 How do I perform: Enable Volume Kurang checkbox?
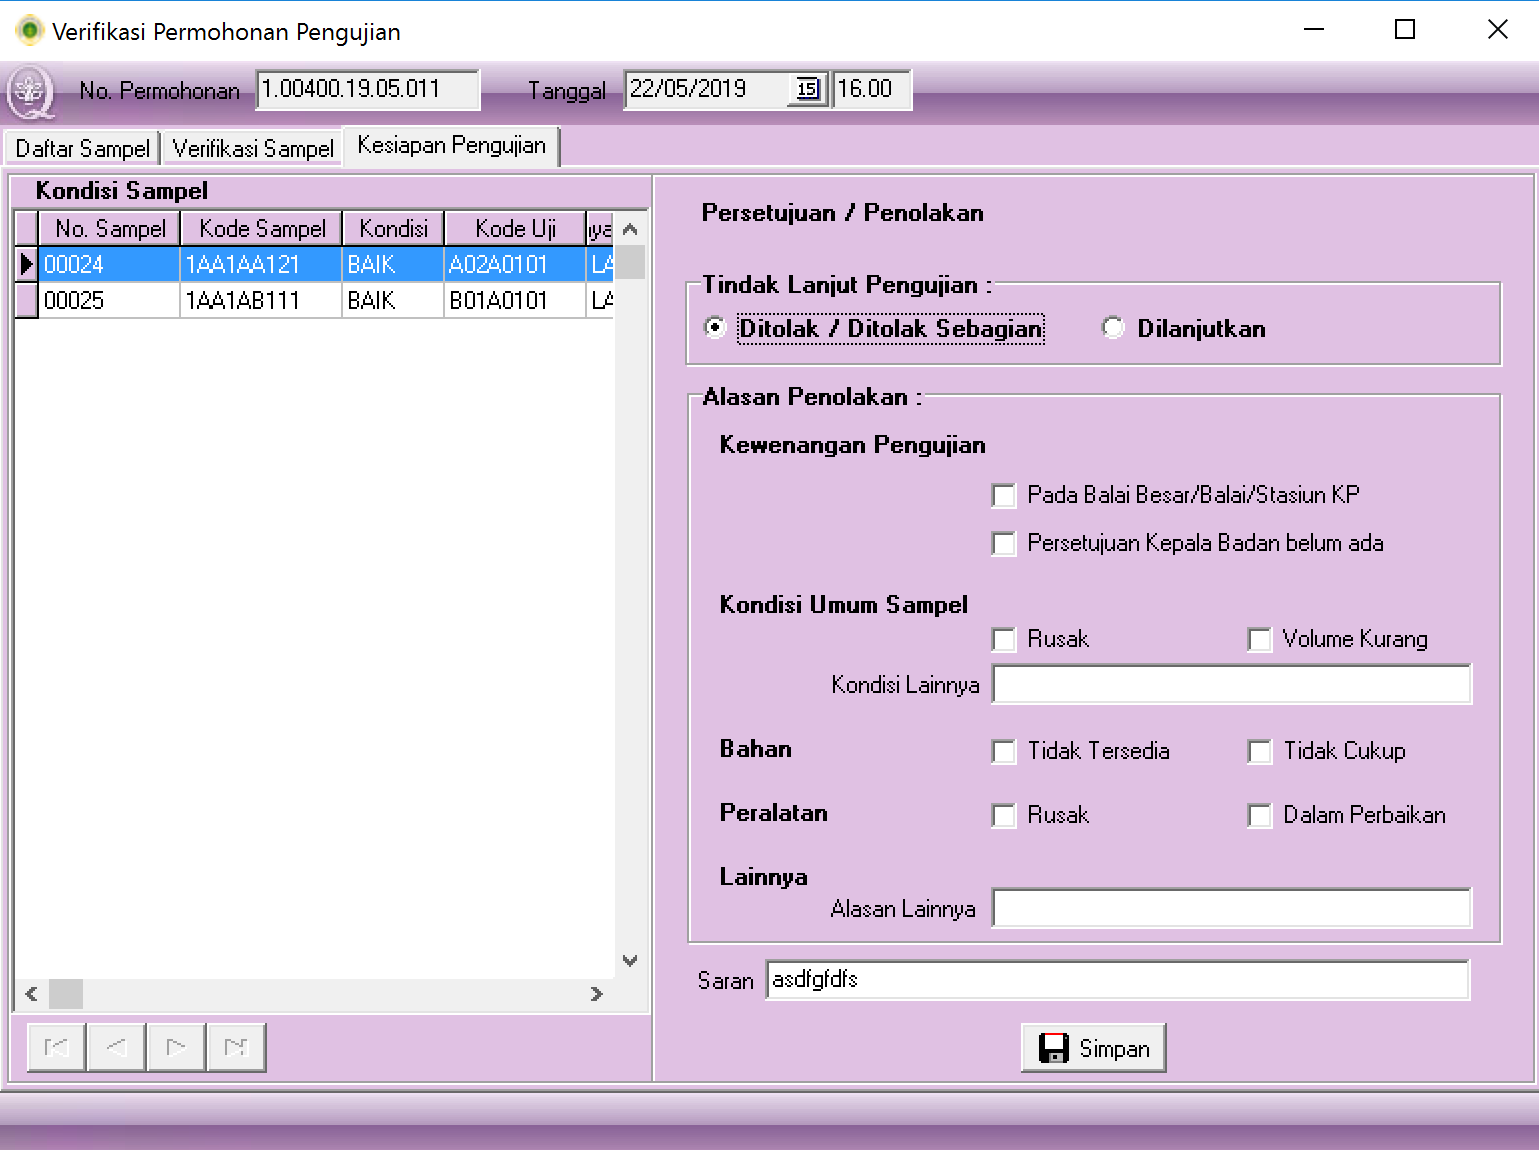click(1259, 640)
